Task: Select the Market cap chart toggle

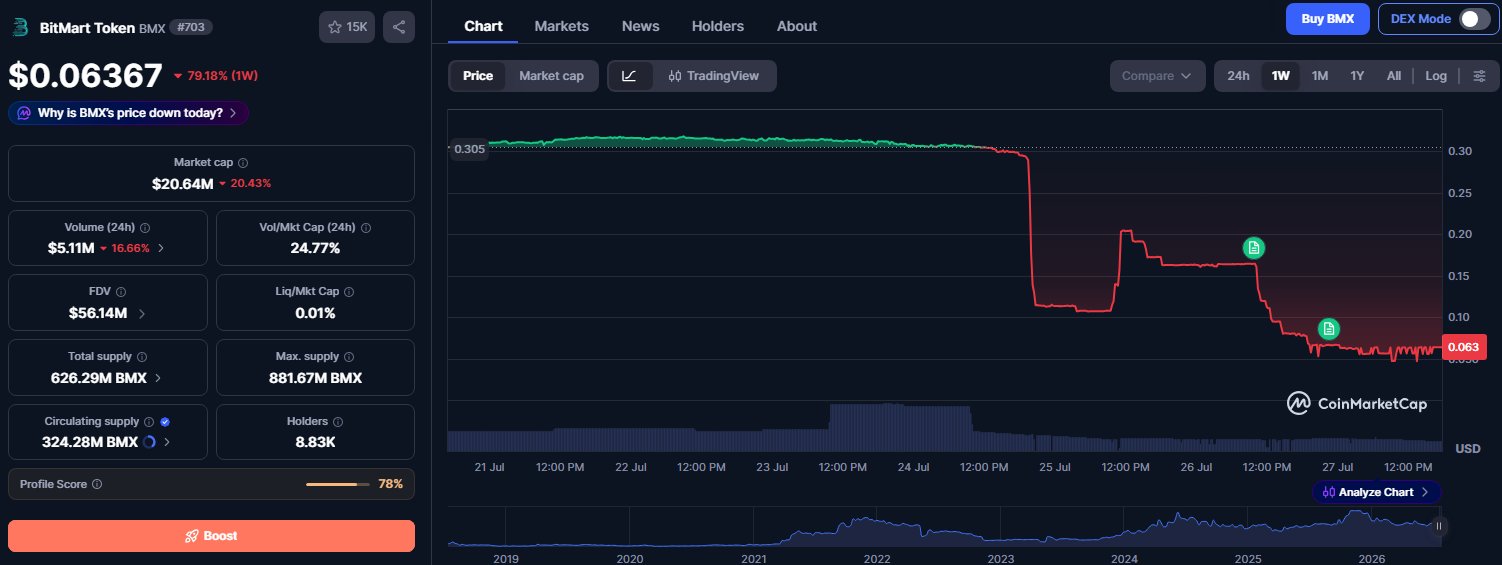Action: 551,76
